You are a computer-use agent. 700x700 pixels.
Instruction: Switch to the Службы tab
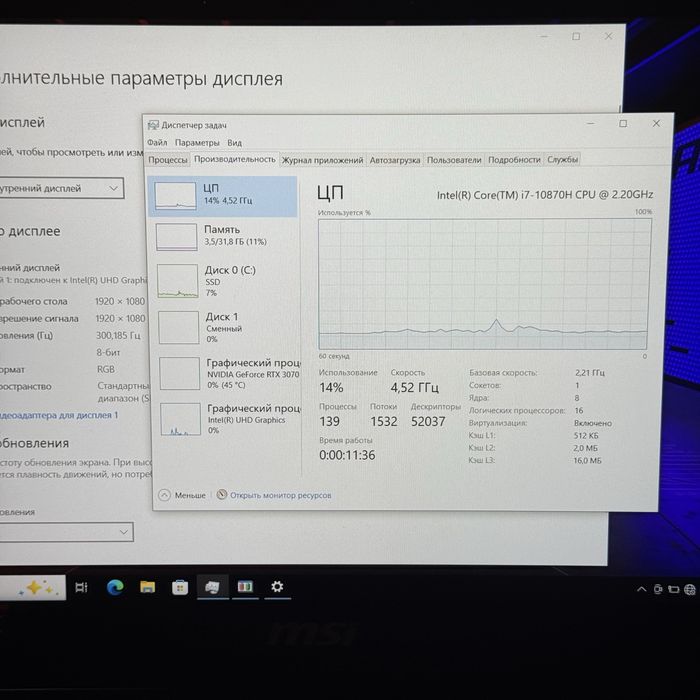562,159
